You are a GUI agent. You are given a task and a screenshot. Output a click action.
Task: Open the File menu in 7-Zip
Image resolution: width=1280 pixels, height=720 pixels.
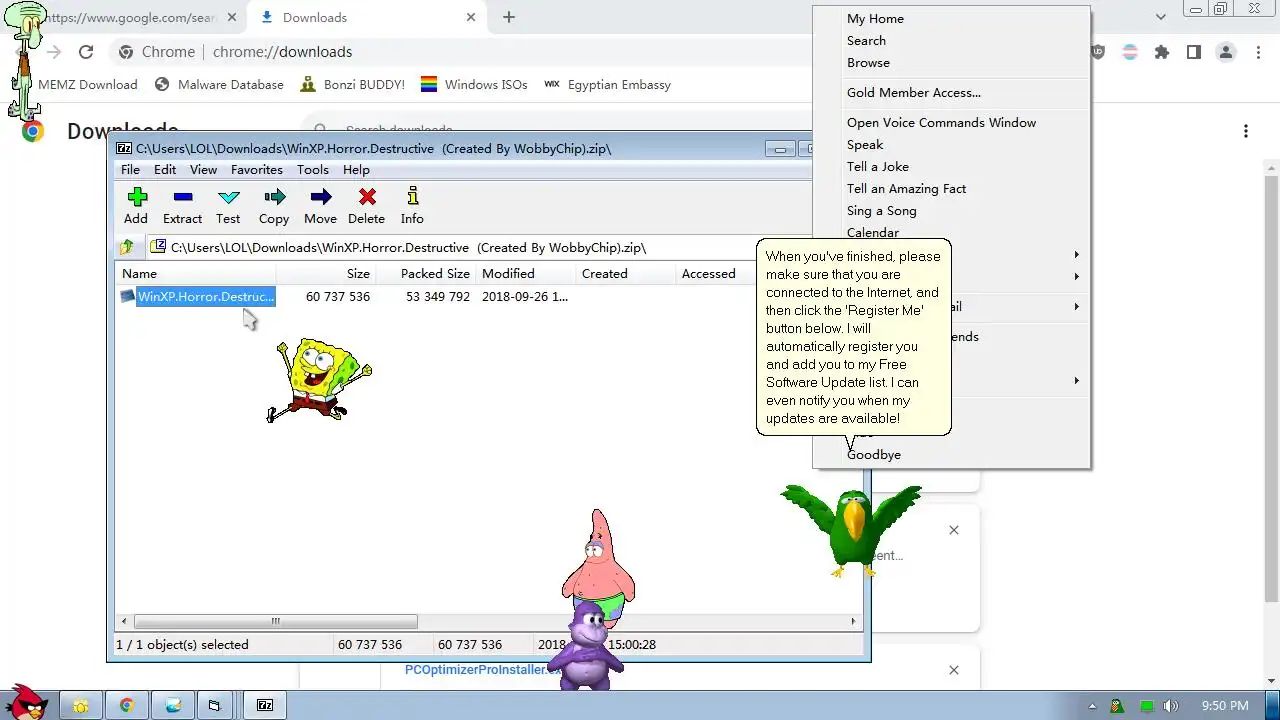pyautogui.click(x=131, y=170)
